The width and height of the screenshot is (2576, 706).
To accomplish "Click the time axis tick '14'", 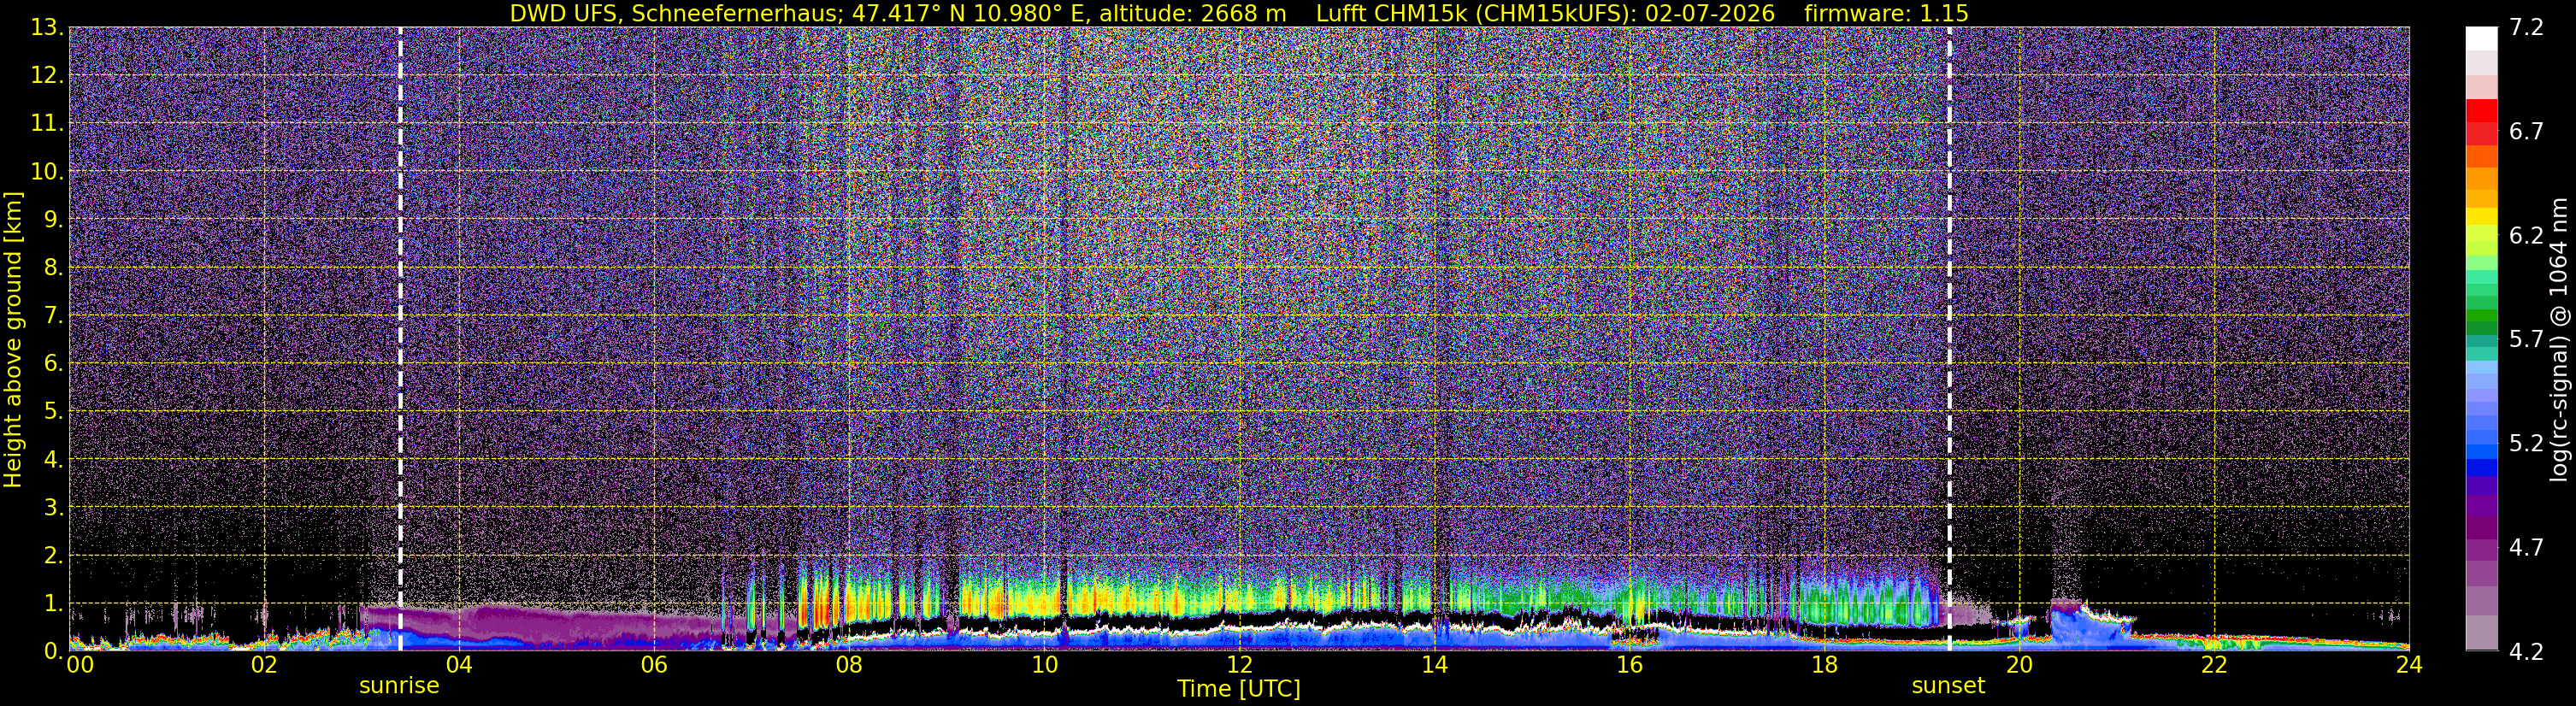I will pos(1434,665).
